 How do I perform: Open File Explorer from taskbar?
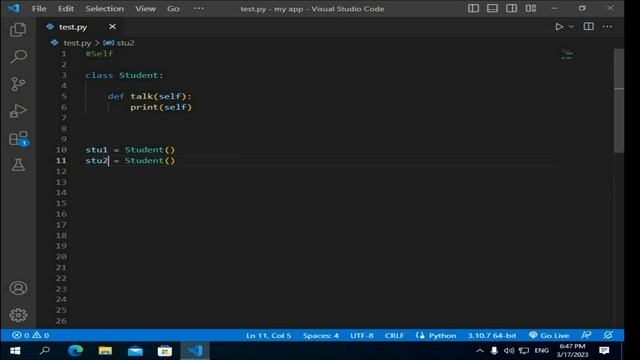pyautogui.click(x=105, y=351)
